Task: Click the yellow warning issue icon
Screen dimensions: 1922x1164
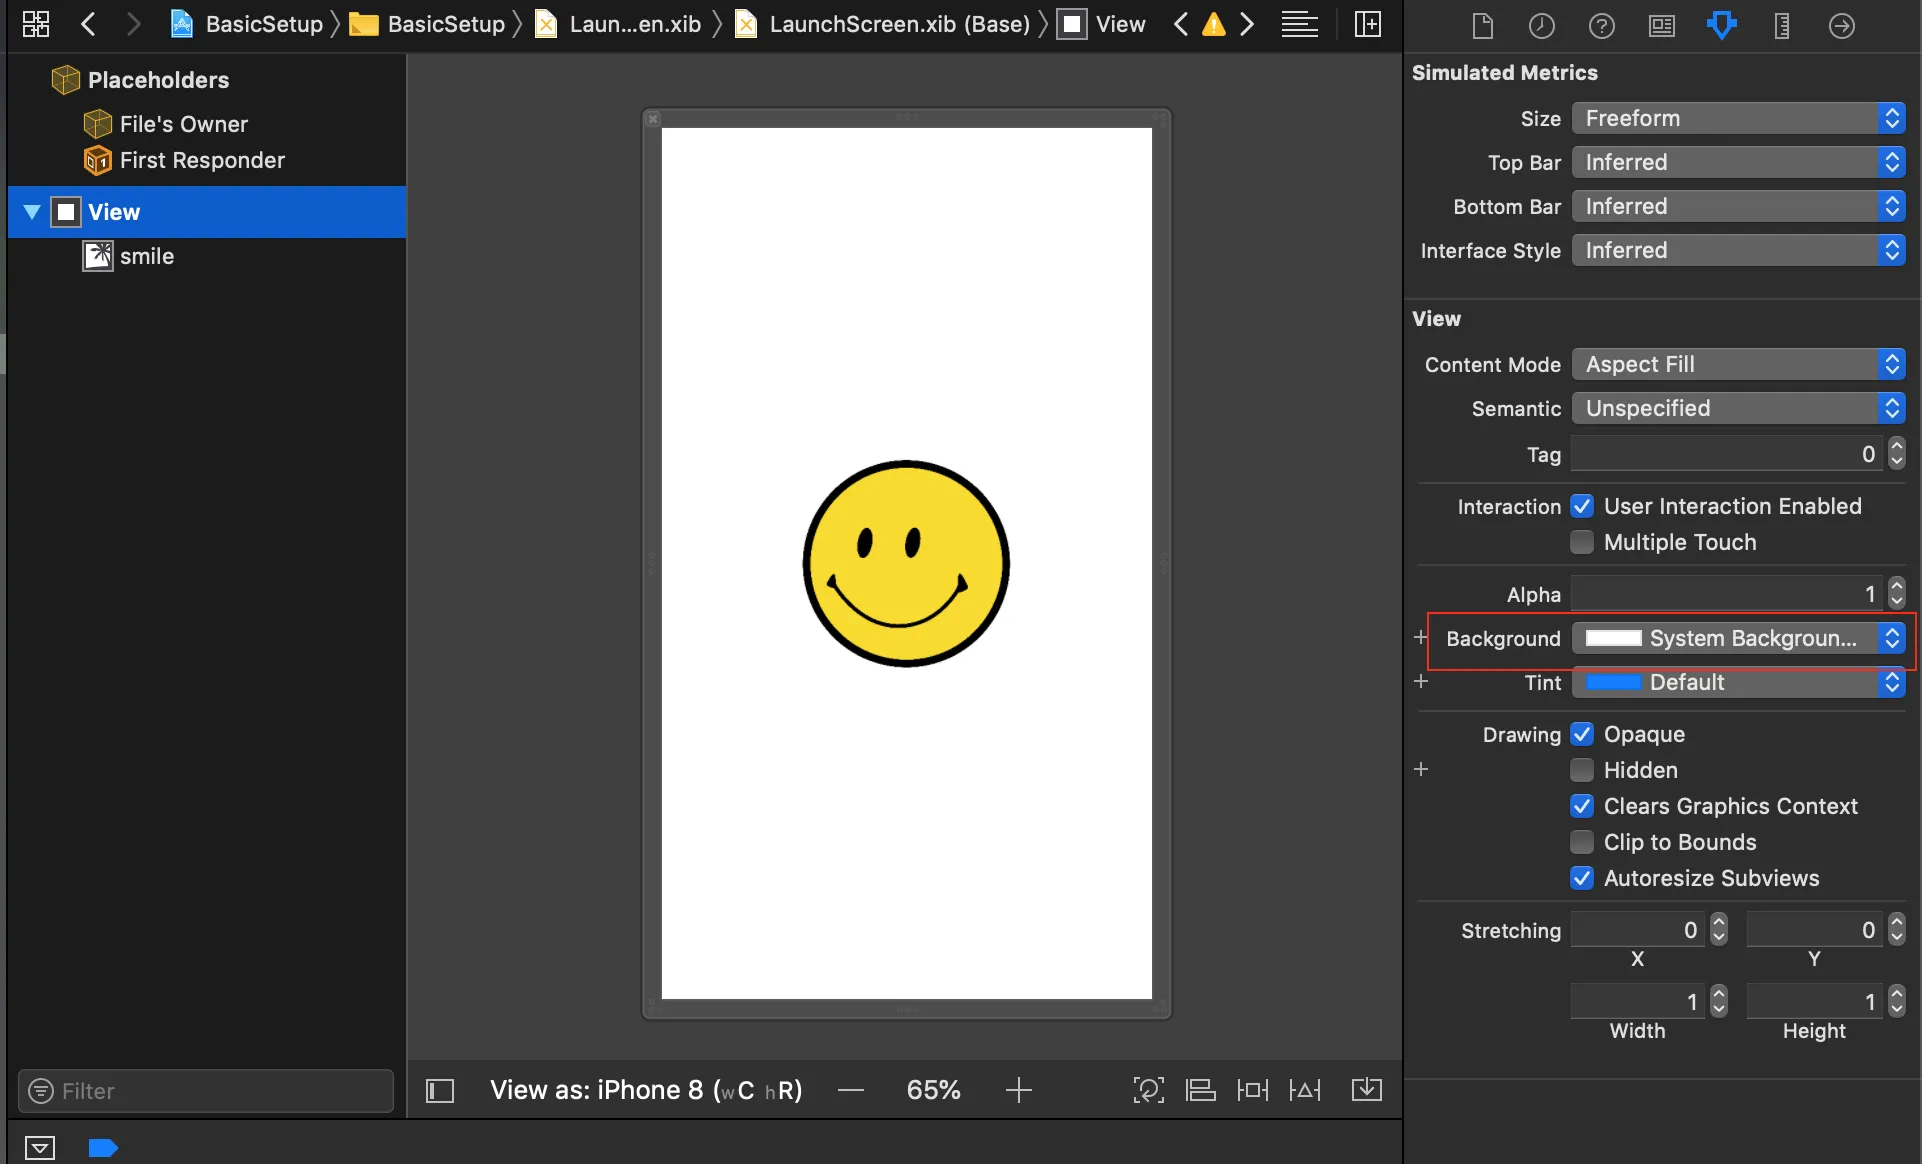Action: point(1213,24)
